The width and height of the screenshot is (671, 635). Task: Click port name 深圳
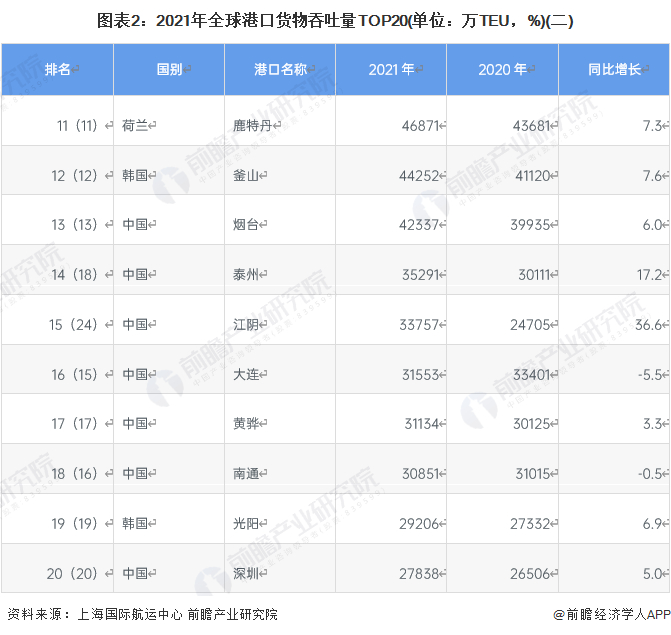246,574
